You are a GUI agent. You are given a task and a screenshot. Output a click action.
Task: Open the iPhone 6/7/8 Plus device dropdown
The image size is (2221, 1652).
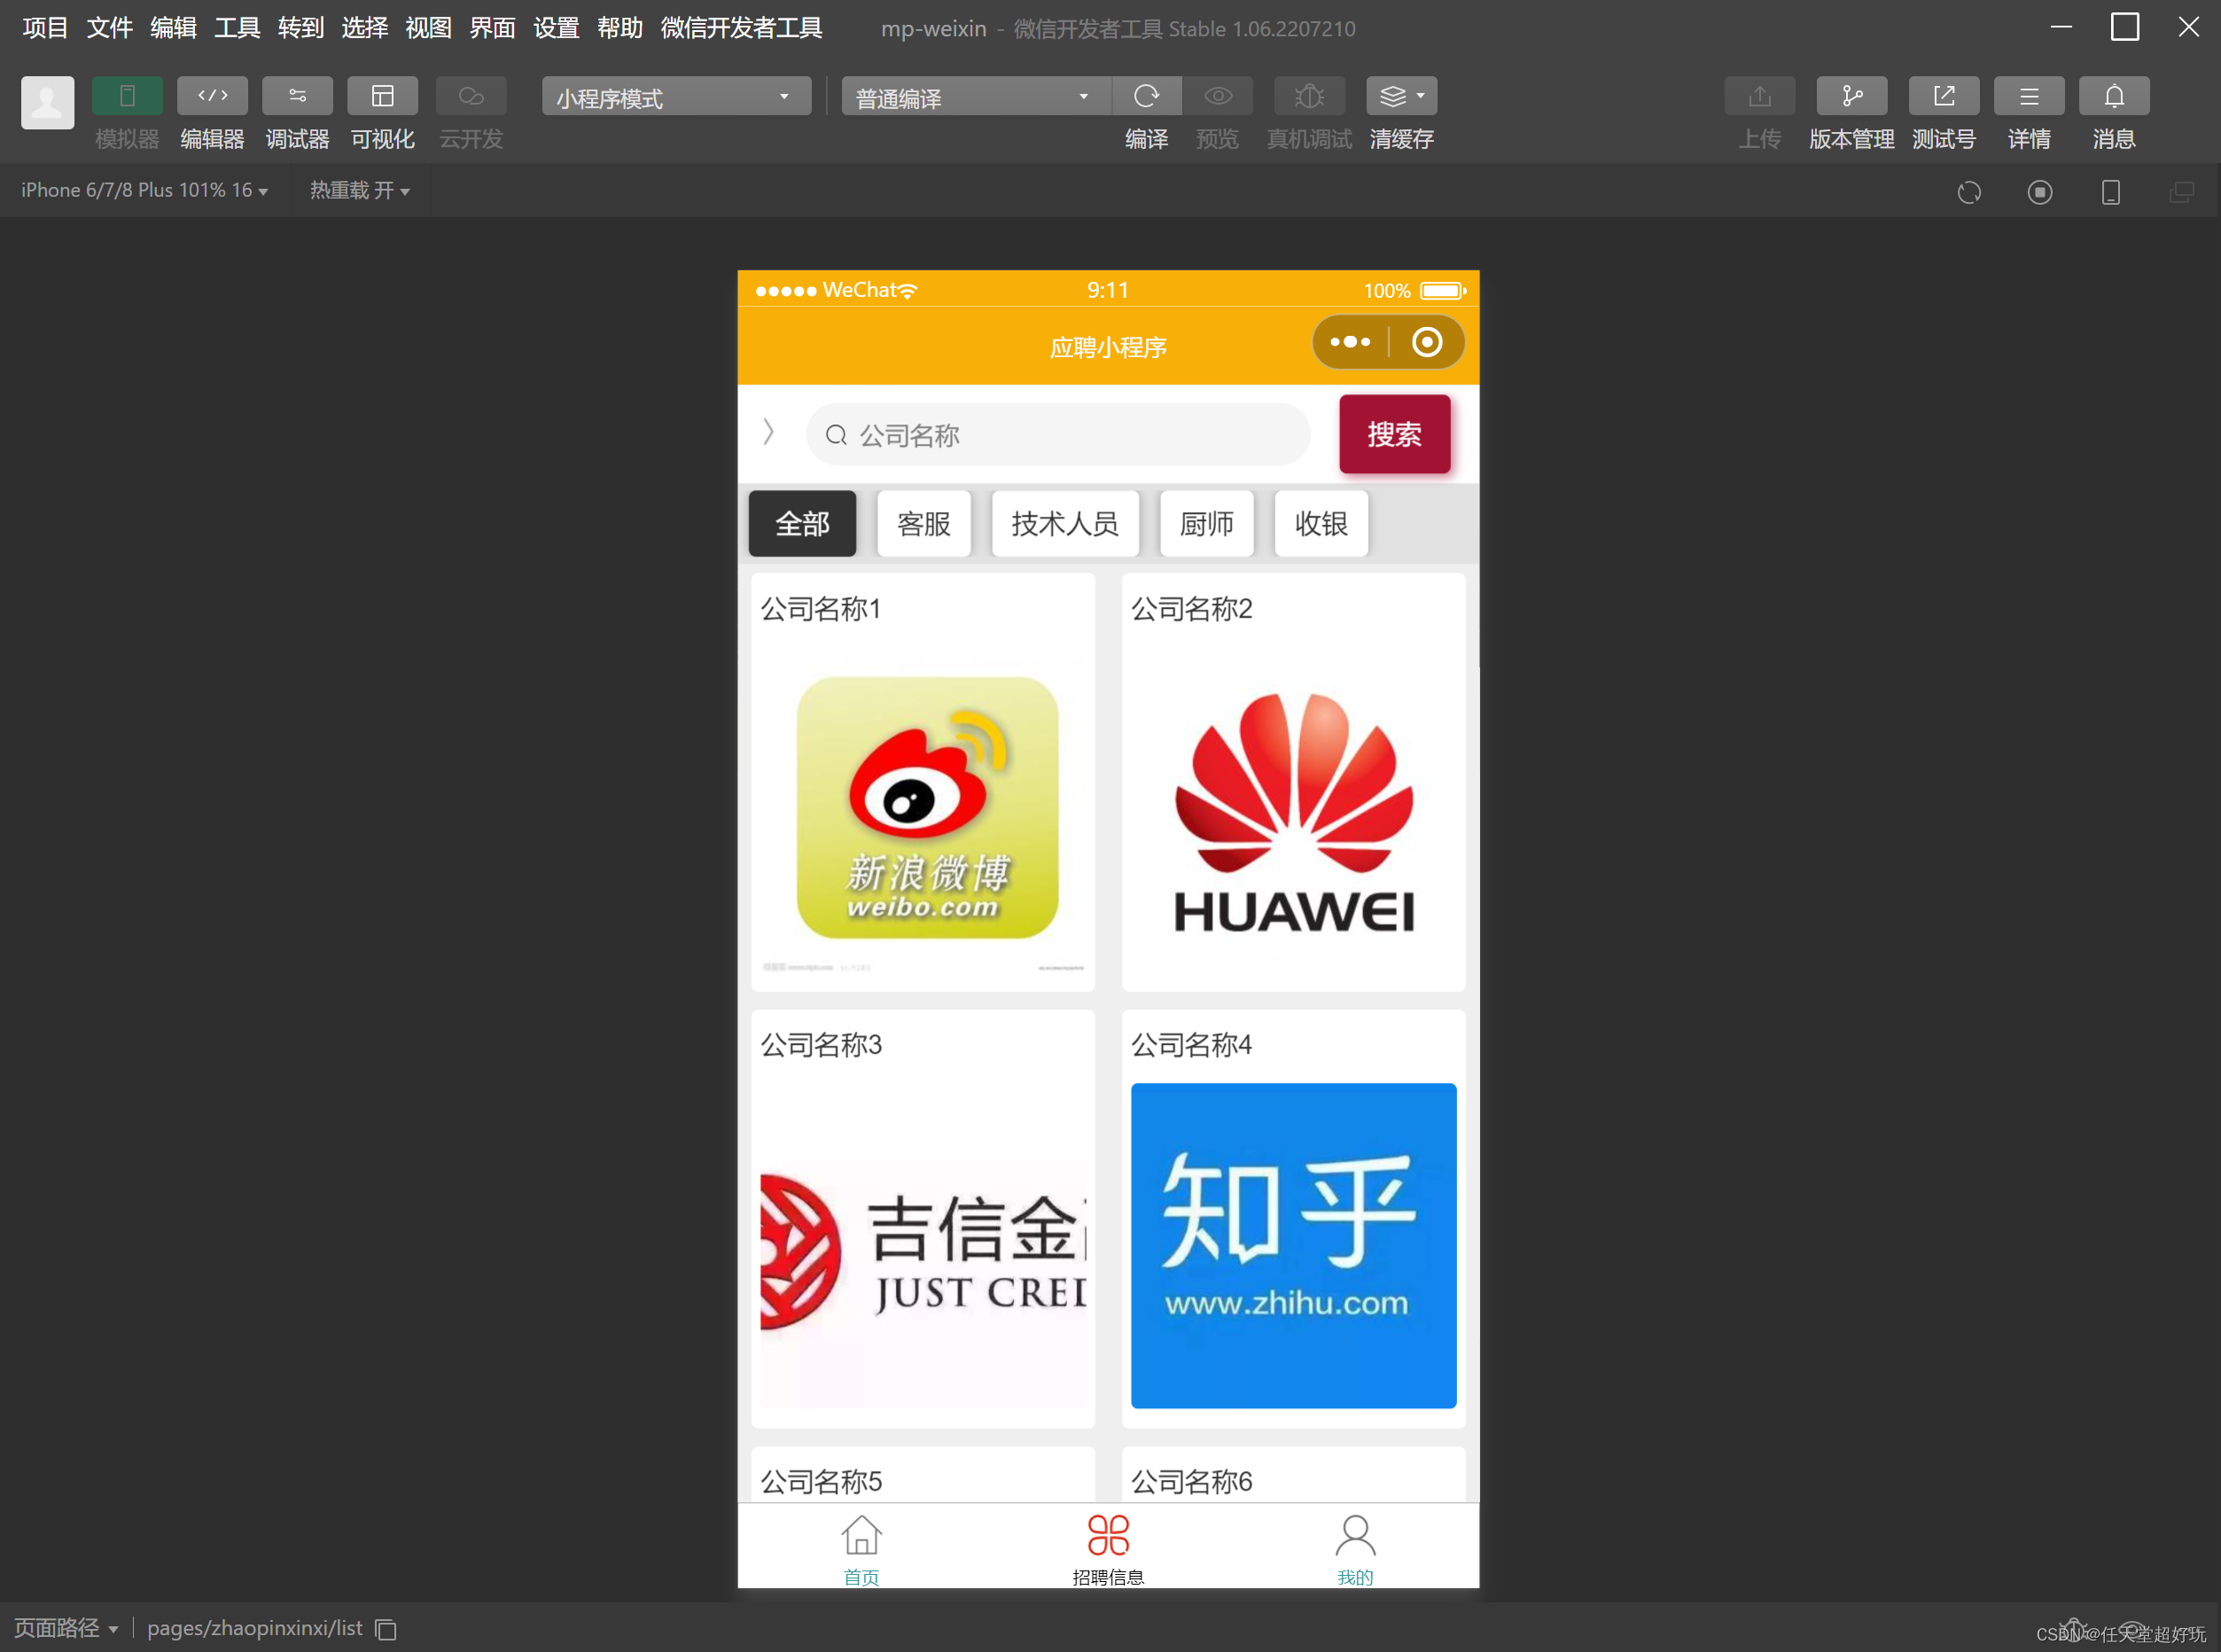pyautogui.click(x=145, y=190)
